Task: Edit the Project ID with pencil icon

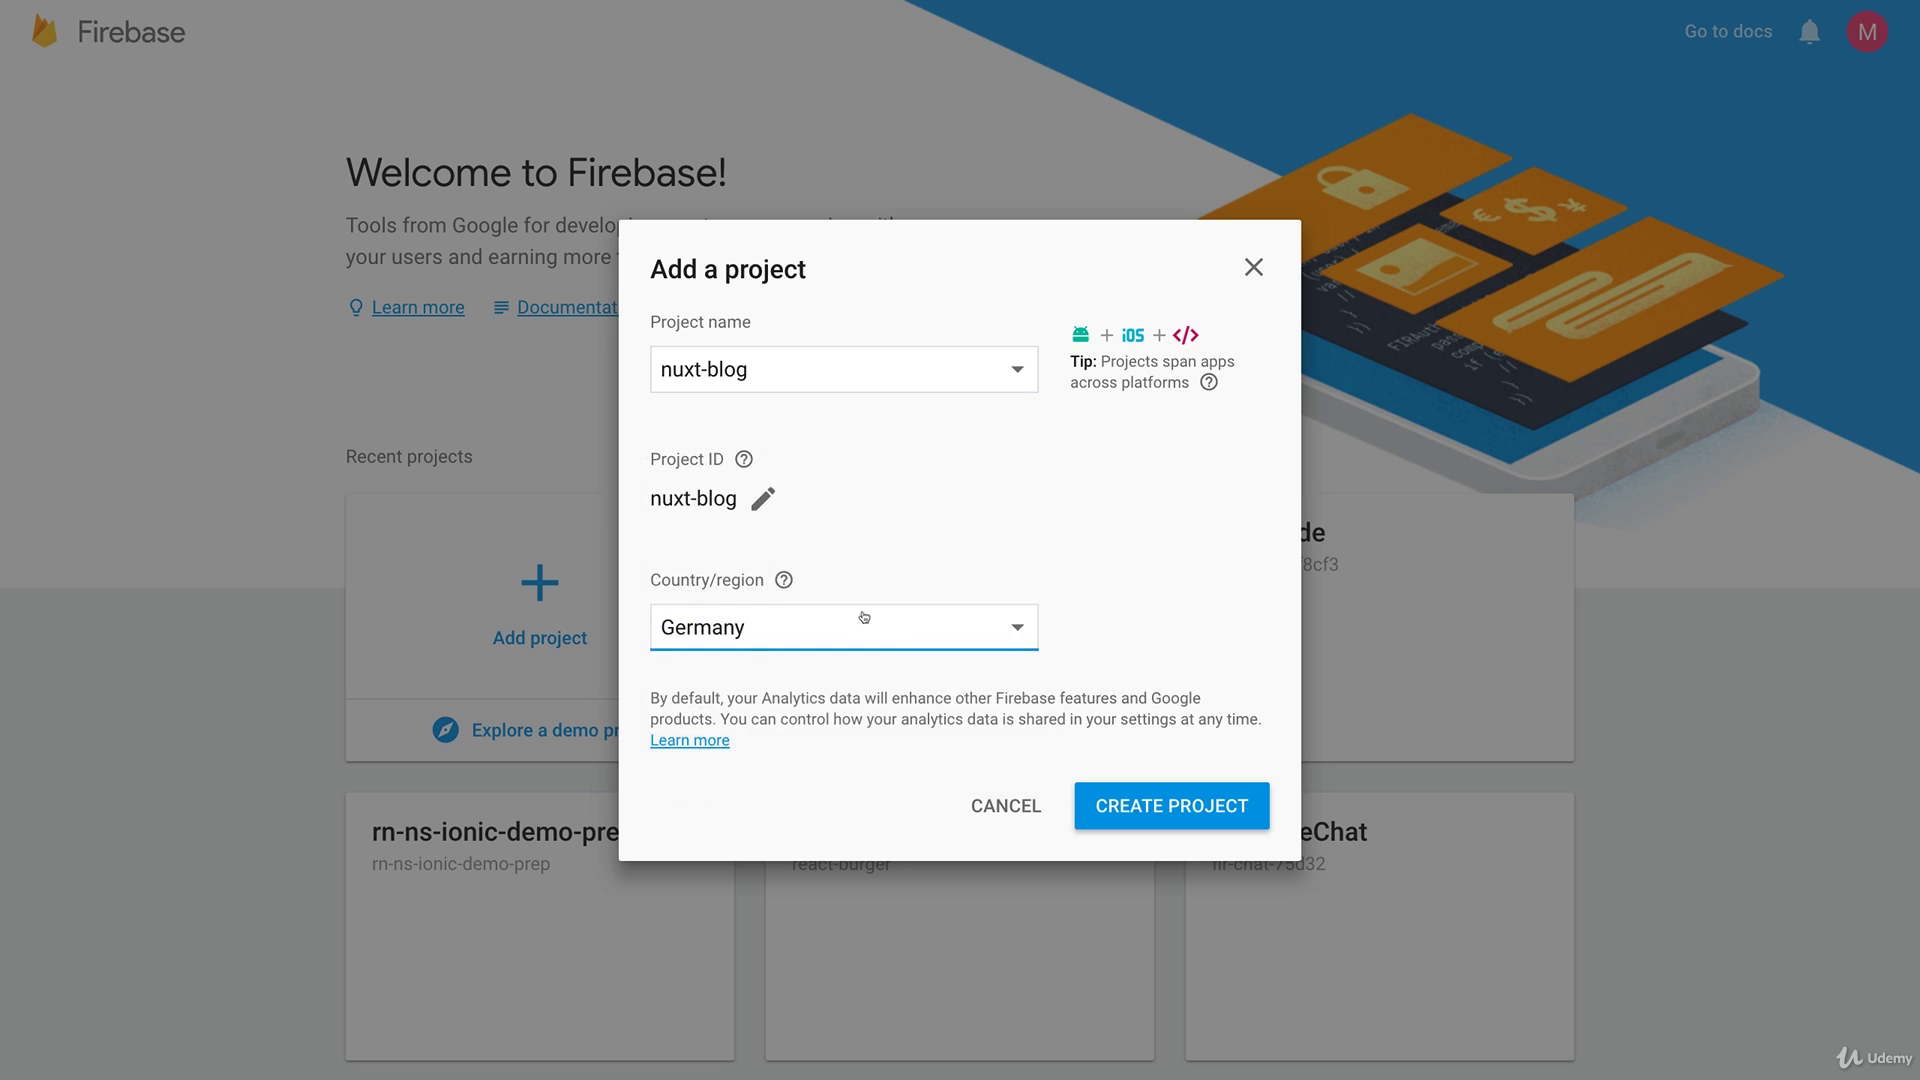Action: click(x=763, y=499)
